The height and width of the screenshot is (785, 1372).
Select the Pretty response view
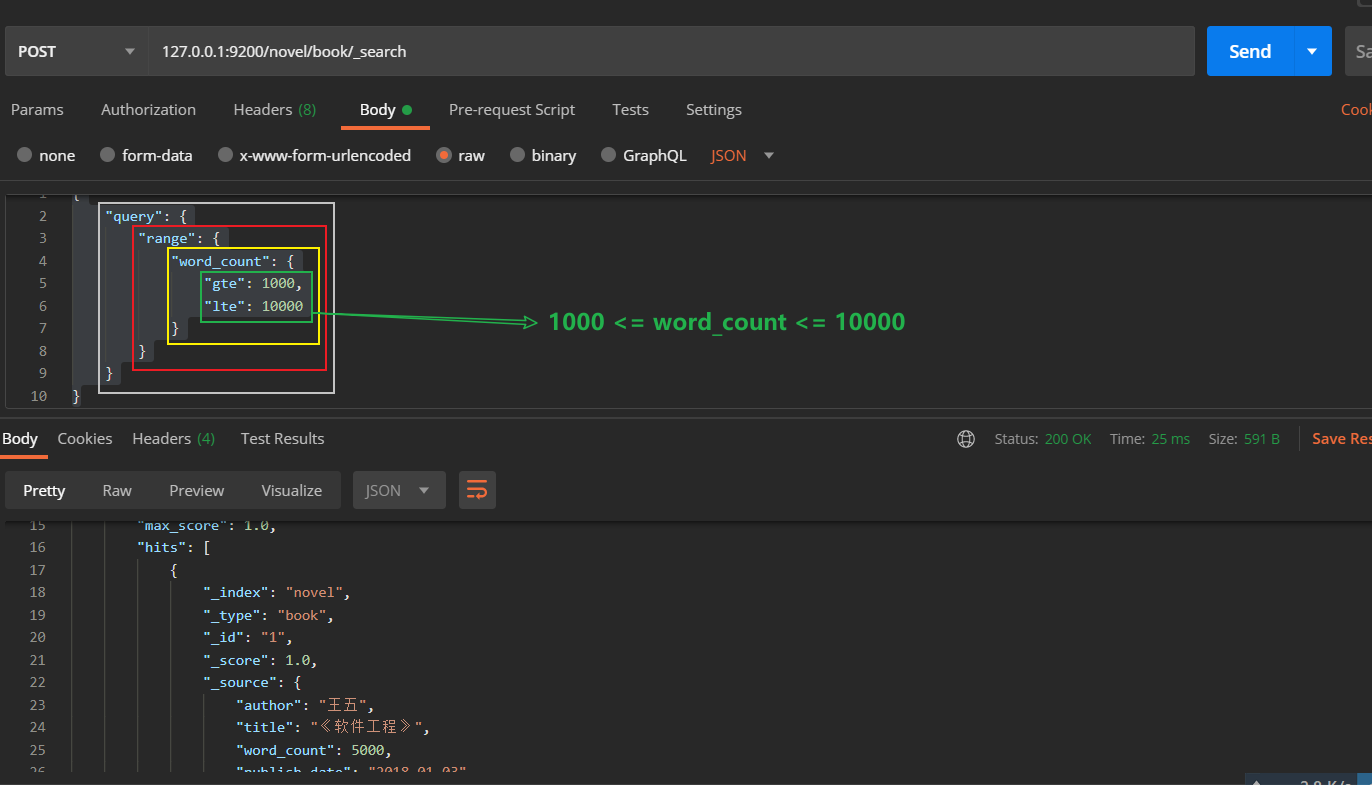coord(44,490)
